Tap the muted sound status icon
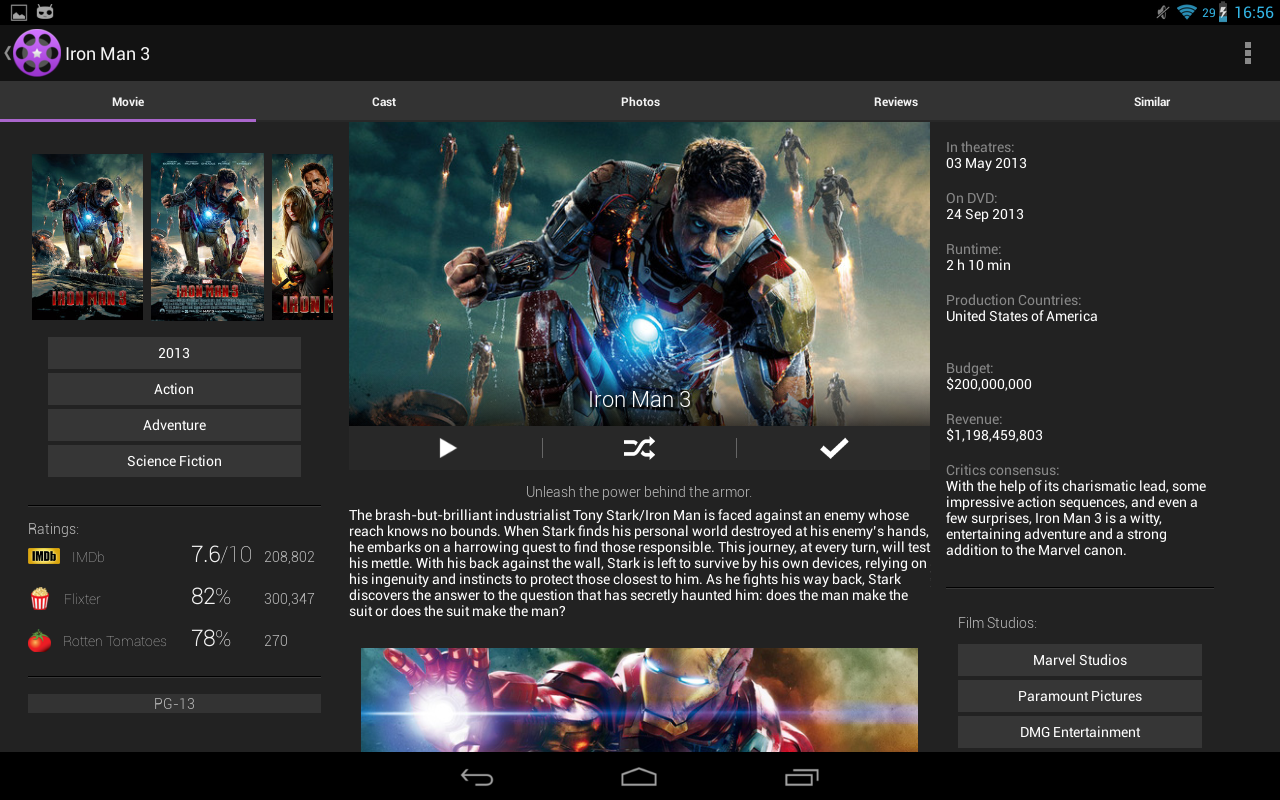The width and height of the screenshot is (1280, 800). point(1163,12)
